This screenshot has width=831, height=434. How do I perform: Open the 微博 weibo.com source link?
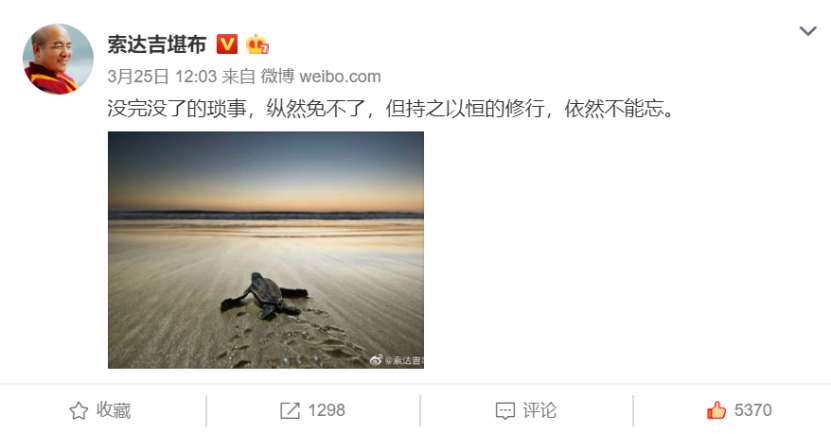coord(321,76)
